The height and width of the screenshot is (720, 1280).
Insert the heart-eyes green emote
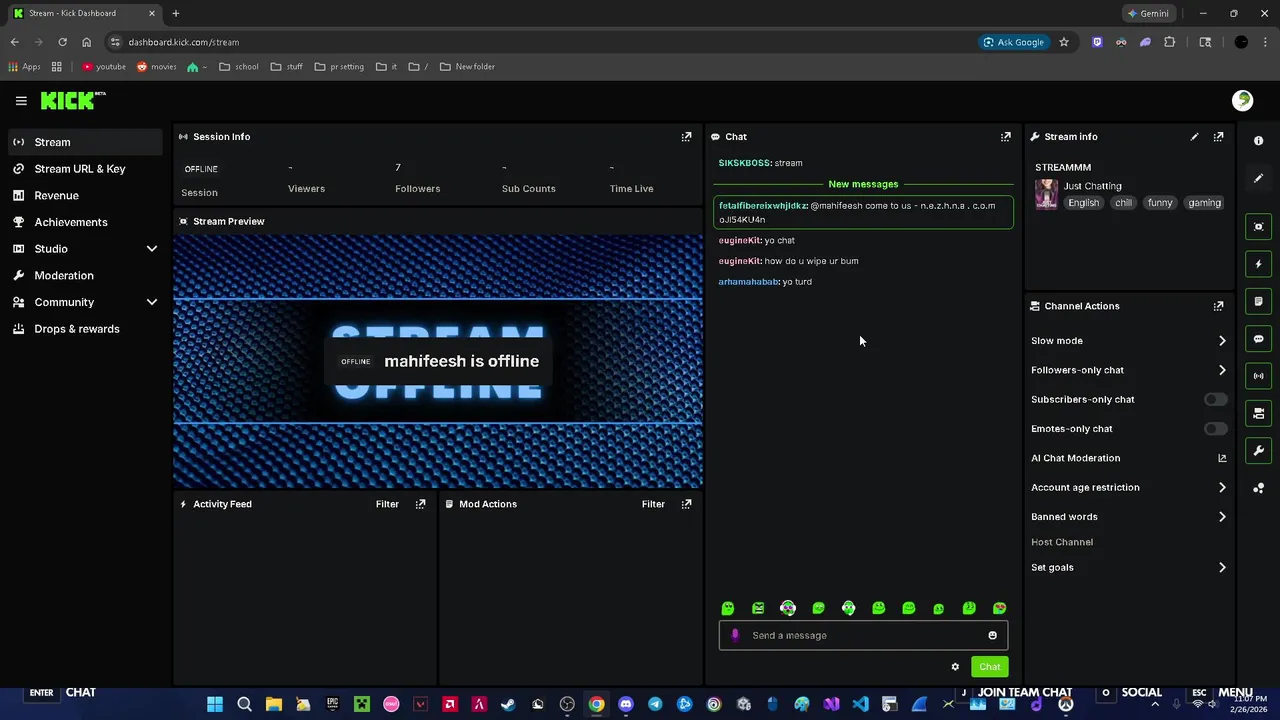[999, 608]
